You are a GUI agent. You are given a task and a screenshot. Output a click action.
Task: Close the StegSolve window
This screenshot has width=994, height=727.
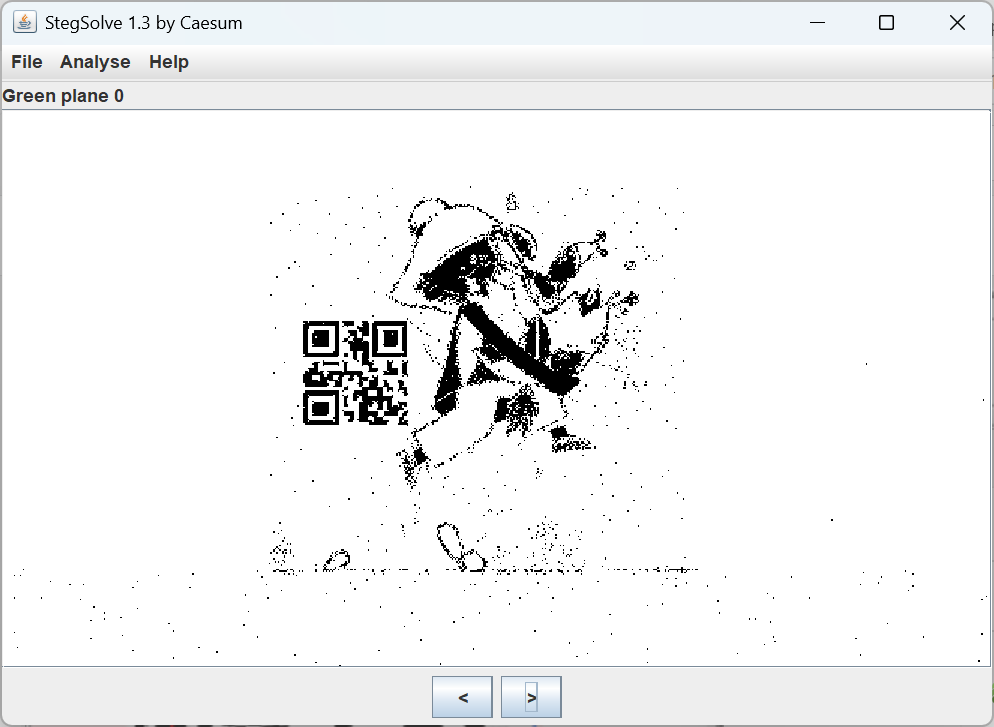tap(957, 23)
